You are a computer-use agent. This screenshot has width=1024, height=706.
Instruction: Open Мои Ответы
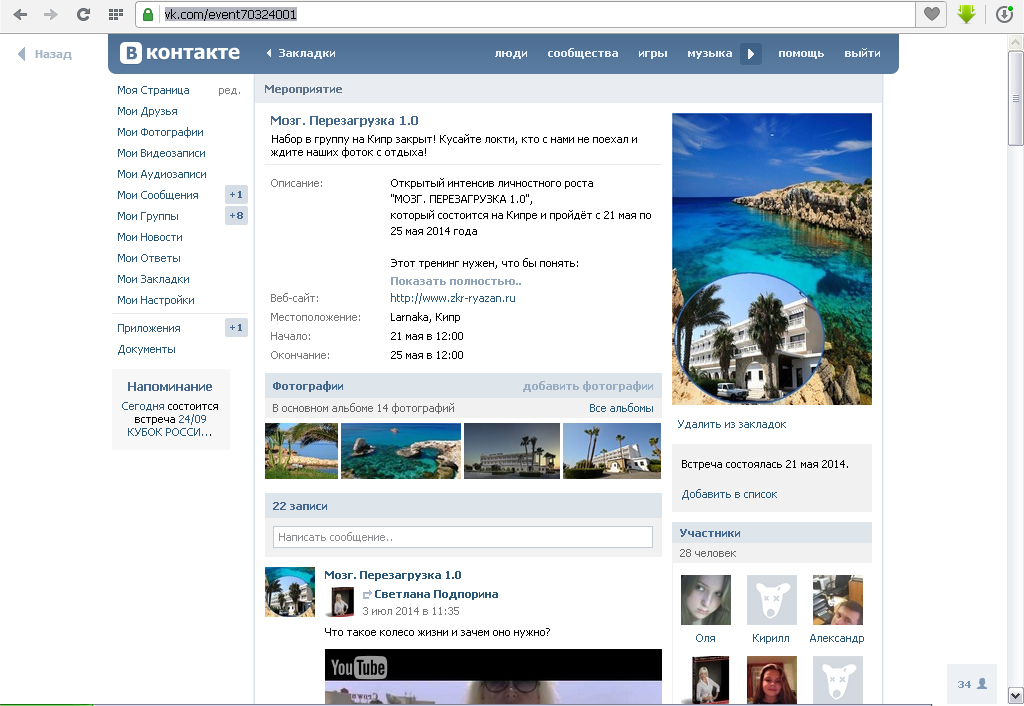point(149,258)
